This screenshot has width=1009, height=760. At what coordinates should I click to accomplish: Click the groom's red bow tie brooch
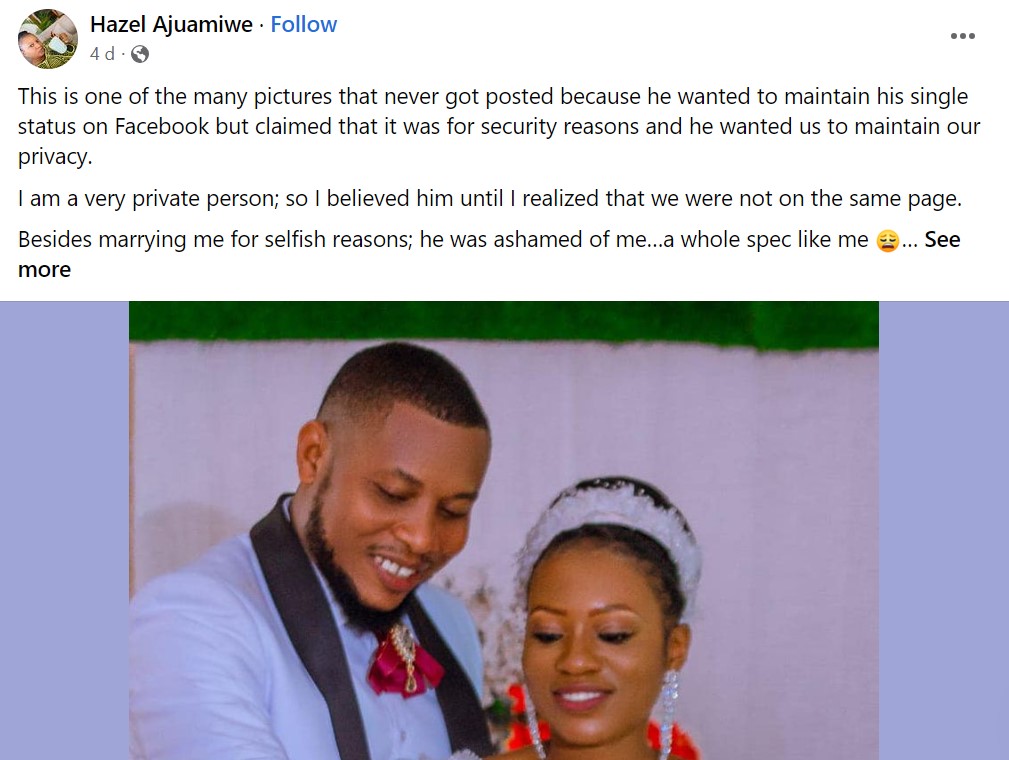405,662
